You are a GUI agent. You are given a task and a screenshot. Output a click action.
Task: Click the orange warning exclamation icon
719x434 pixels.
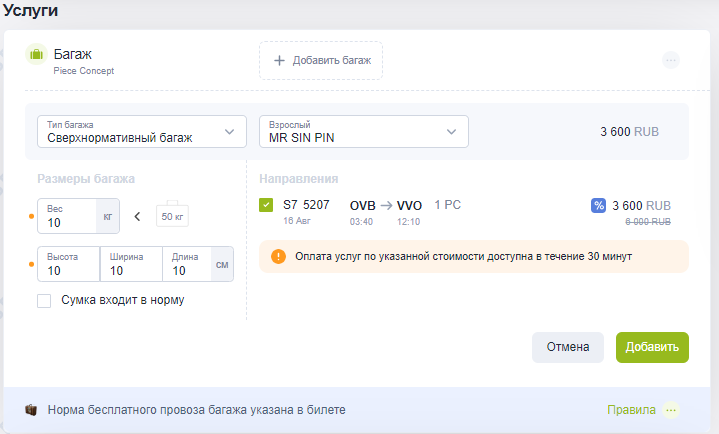click(278, 256)
